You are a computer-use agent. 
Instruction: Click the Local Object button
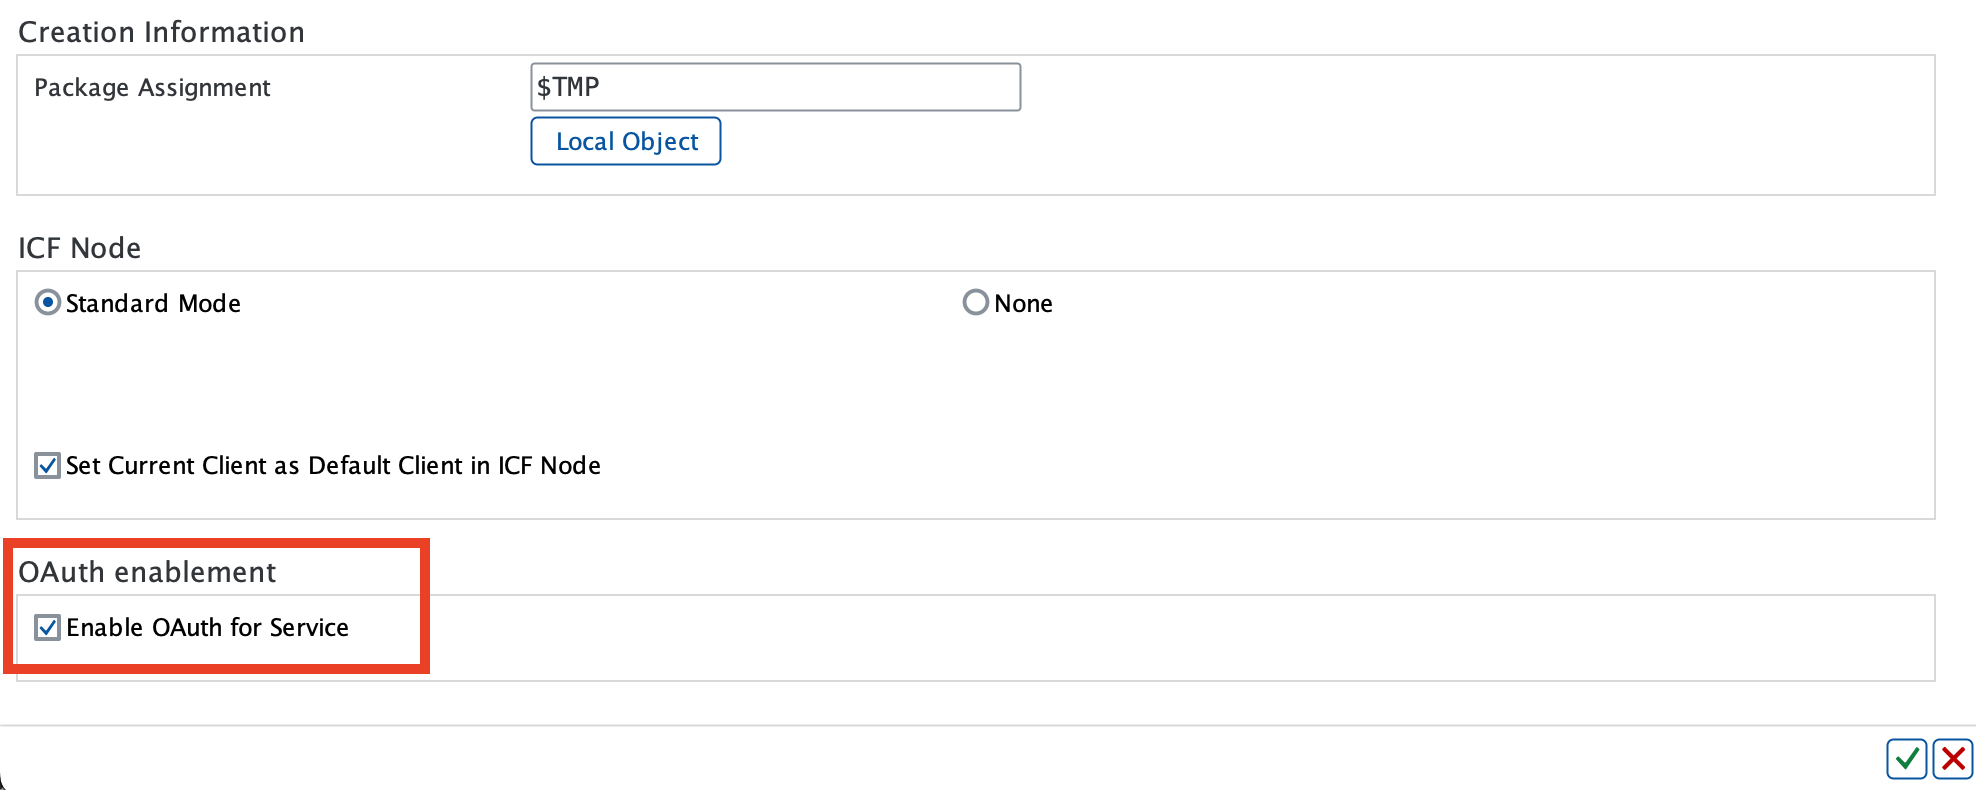click(625, 141)
